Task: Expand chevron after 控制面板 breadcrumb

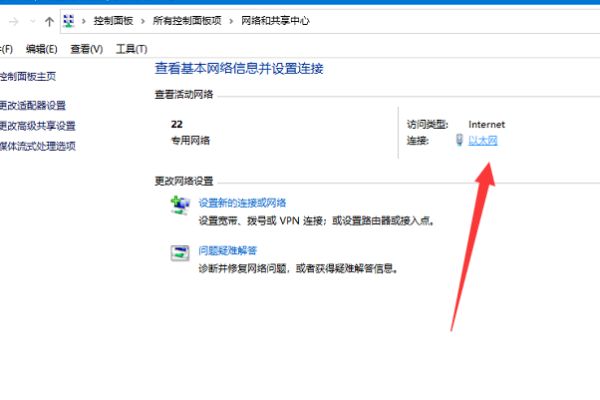Action: coord(143,21)
